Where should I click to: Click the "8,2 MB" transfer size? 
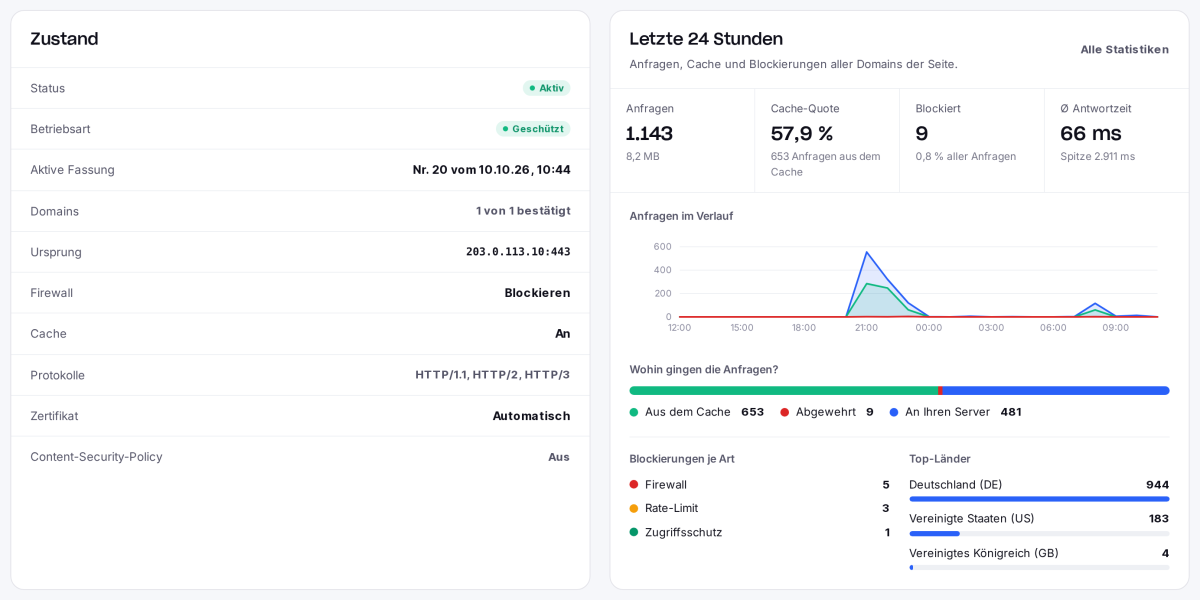coord(643,156)
